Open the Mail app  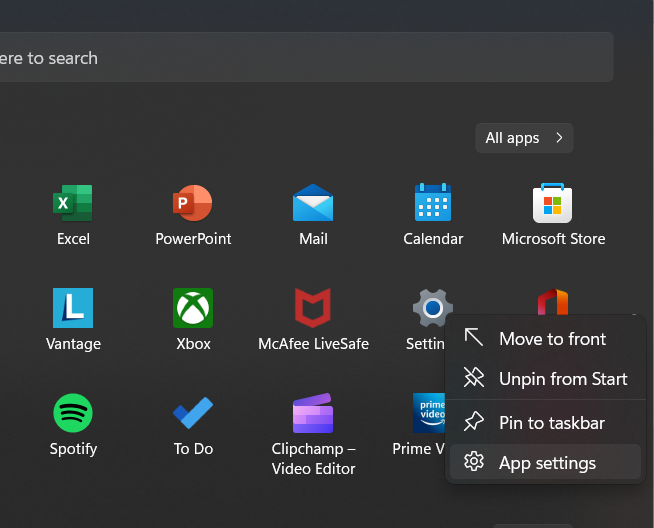pyautogui.click(x=313, y=204)
